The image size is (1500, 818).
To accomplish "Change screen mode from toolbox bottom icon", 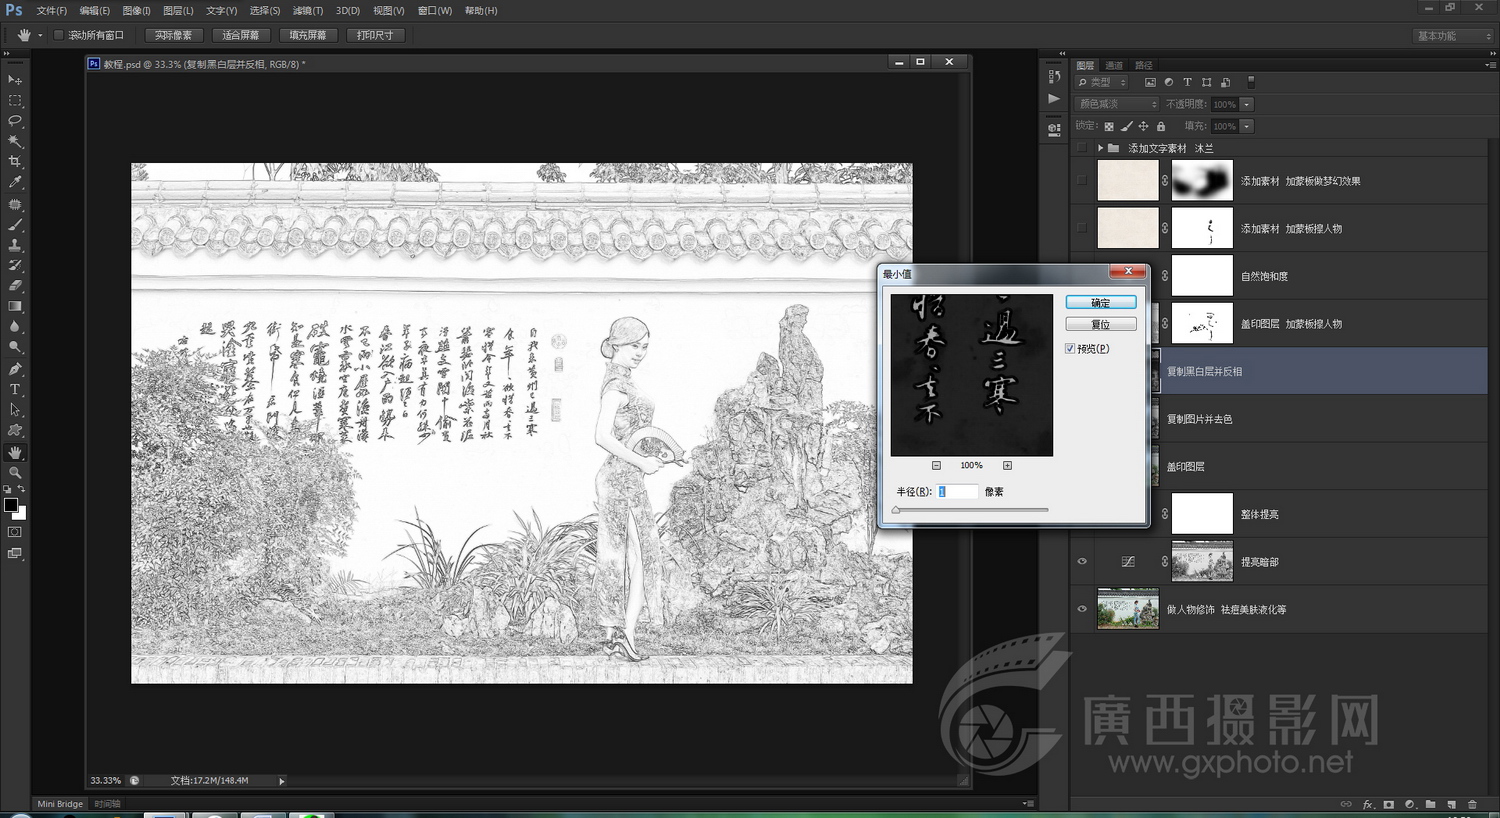I will tap(15, 553).
